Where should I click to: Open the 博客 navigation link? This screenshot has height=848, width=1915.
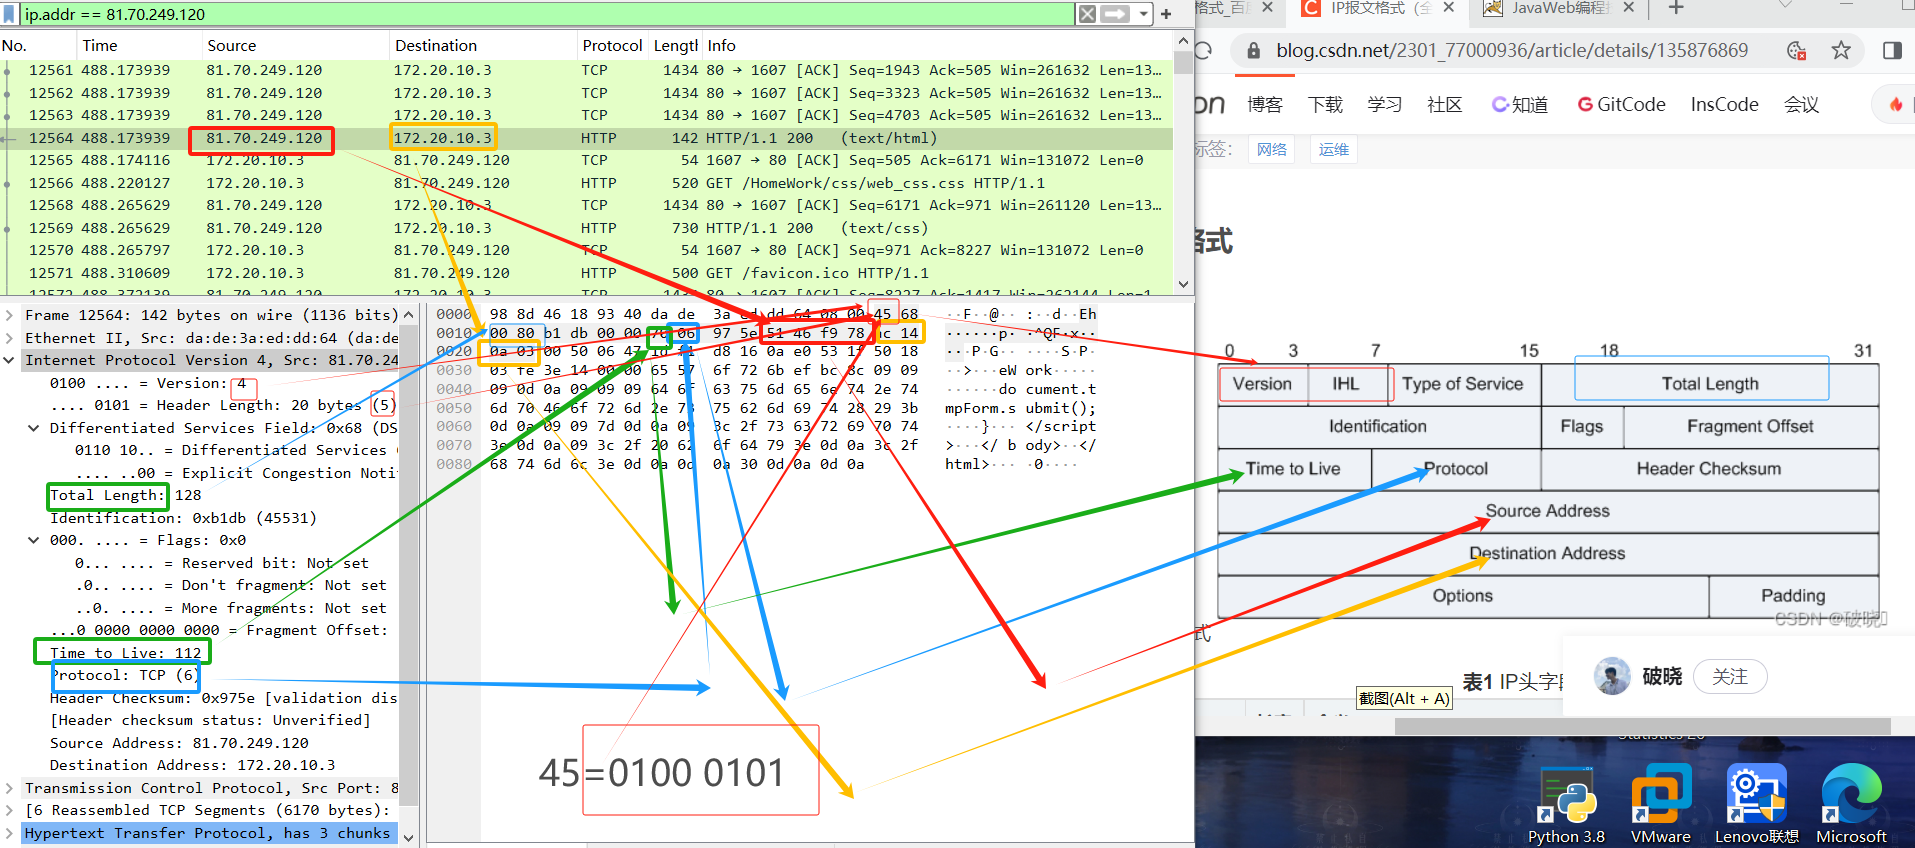1265,105
